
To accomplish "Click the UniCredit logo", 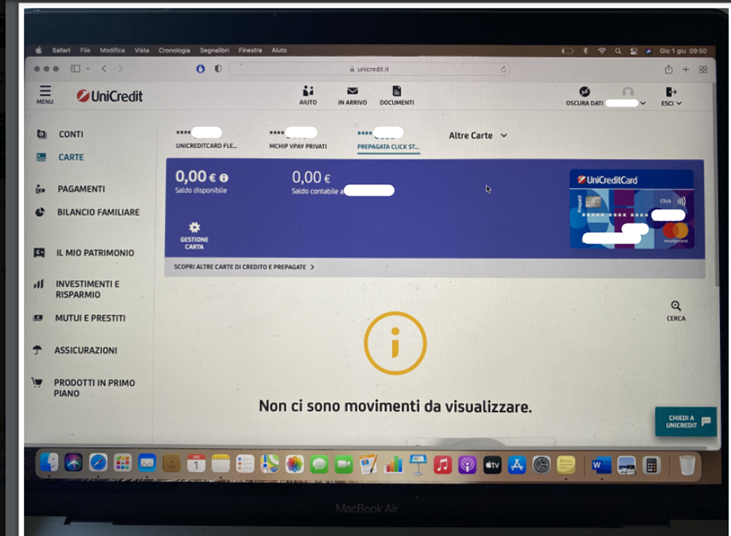I will pos(109,96).
